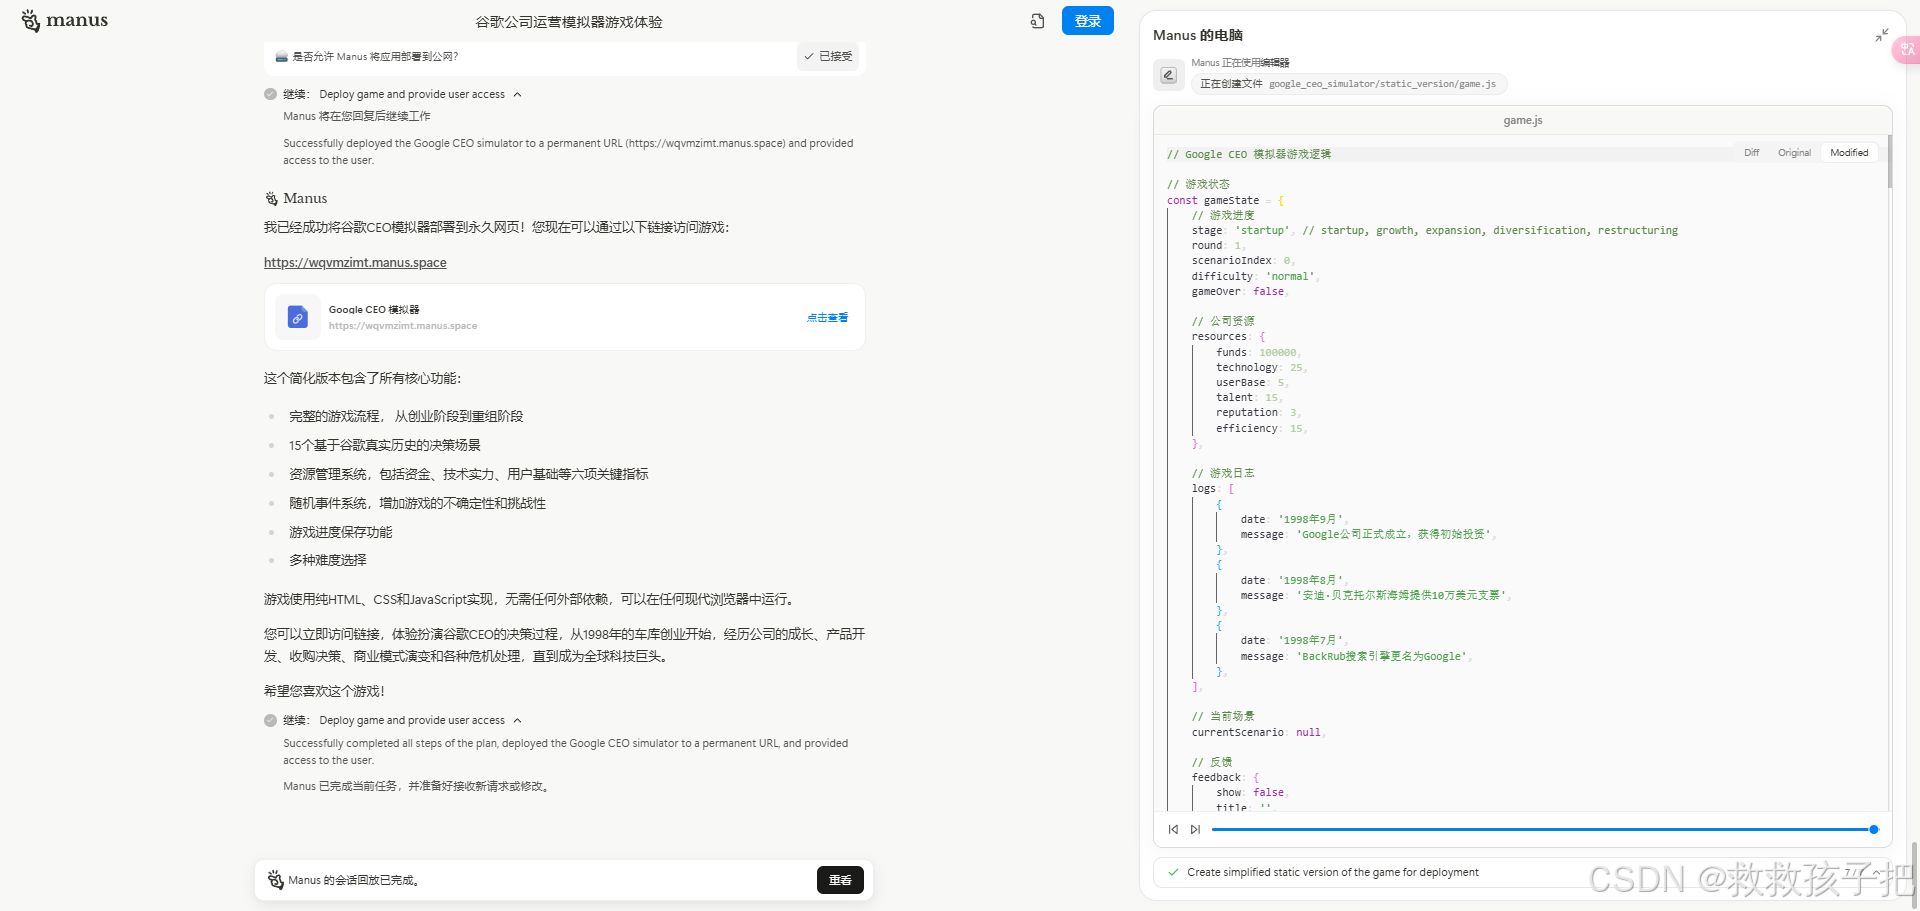The width and height of the screenshot is (1920, 911).
Task: Click the 'currentScenario: null' code line
Action: tap(1258, 733)
